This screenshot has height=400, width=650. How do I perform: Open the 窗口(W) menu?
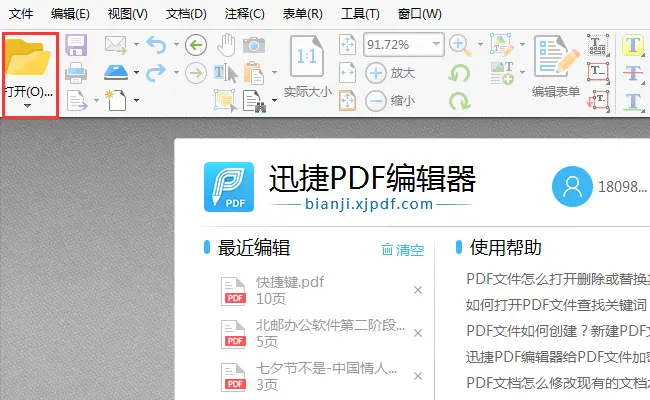point(420,14)
